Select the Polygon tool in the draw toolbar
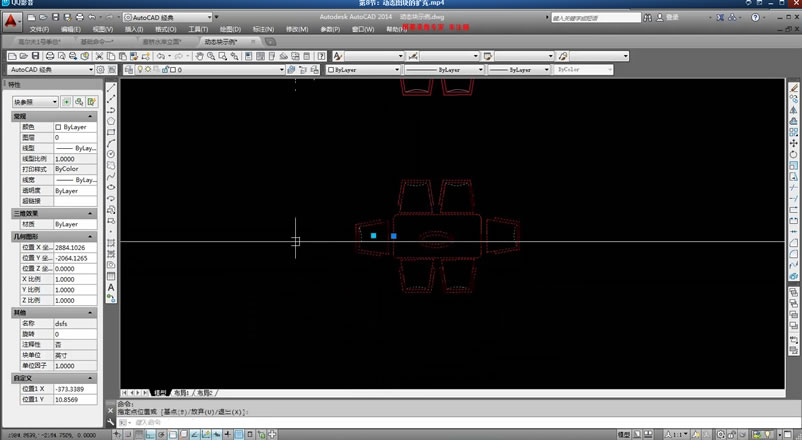Image resolution: width=802 pixels, height=440 pixels. [111, 121]
